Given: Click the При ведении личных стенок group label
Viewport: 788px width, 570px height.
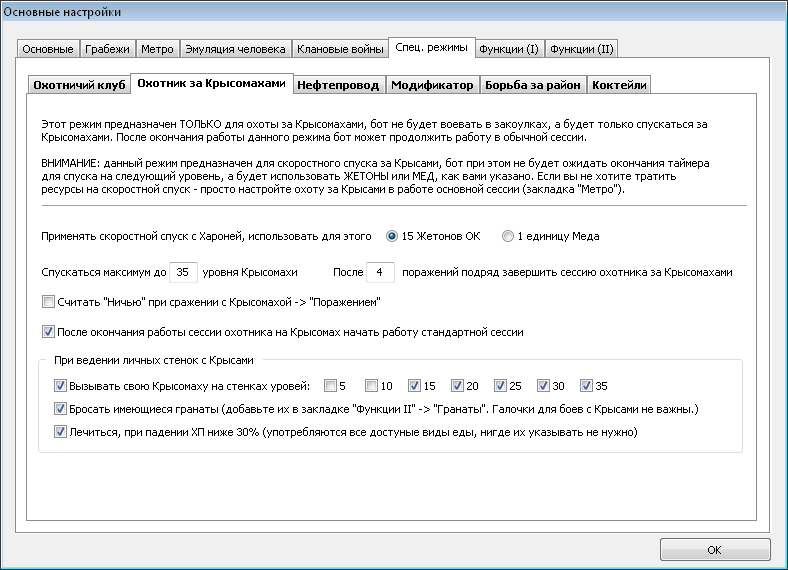Looking at the screenshot, I should pos(154,360).
